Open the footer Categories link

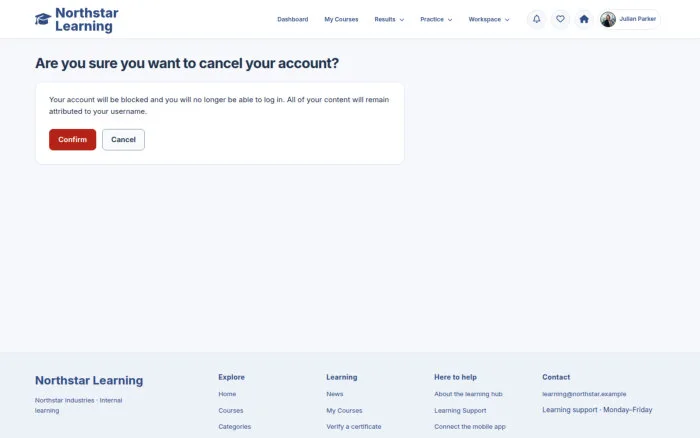point(235,426)
